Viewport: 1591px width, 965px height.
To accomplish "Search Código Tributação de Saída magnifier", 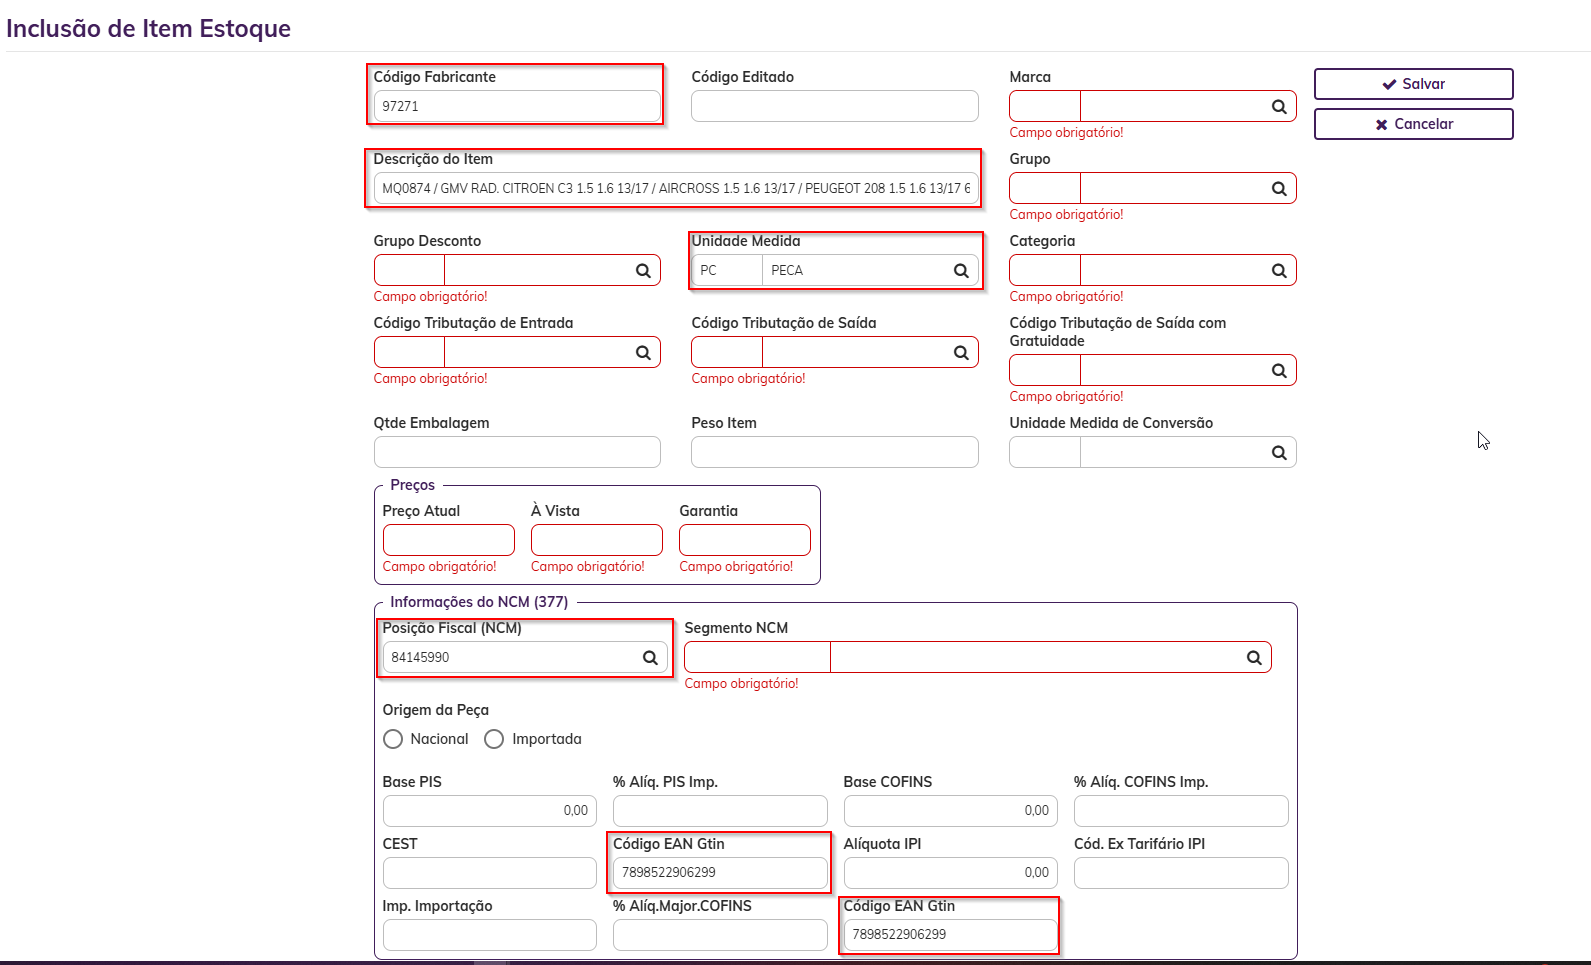I will tap(961, 353).
